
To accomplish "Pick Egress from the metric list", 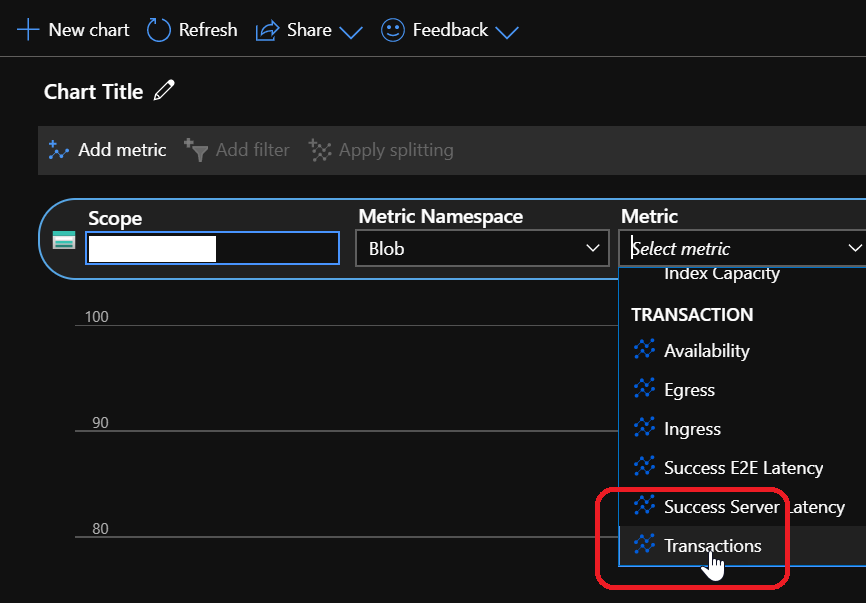I will pos(689,390).
